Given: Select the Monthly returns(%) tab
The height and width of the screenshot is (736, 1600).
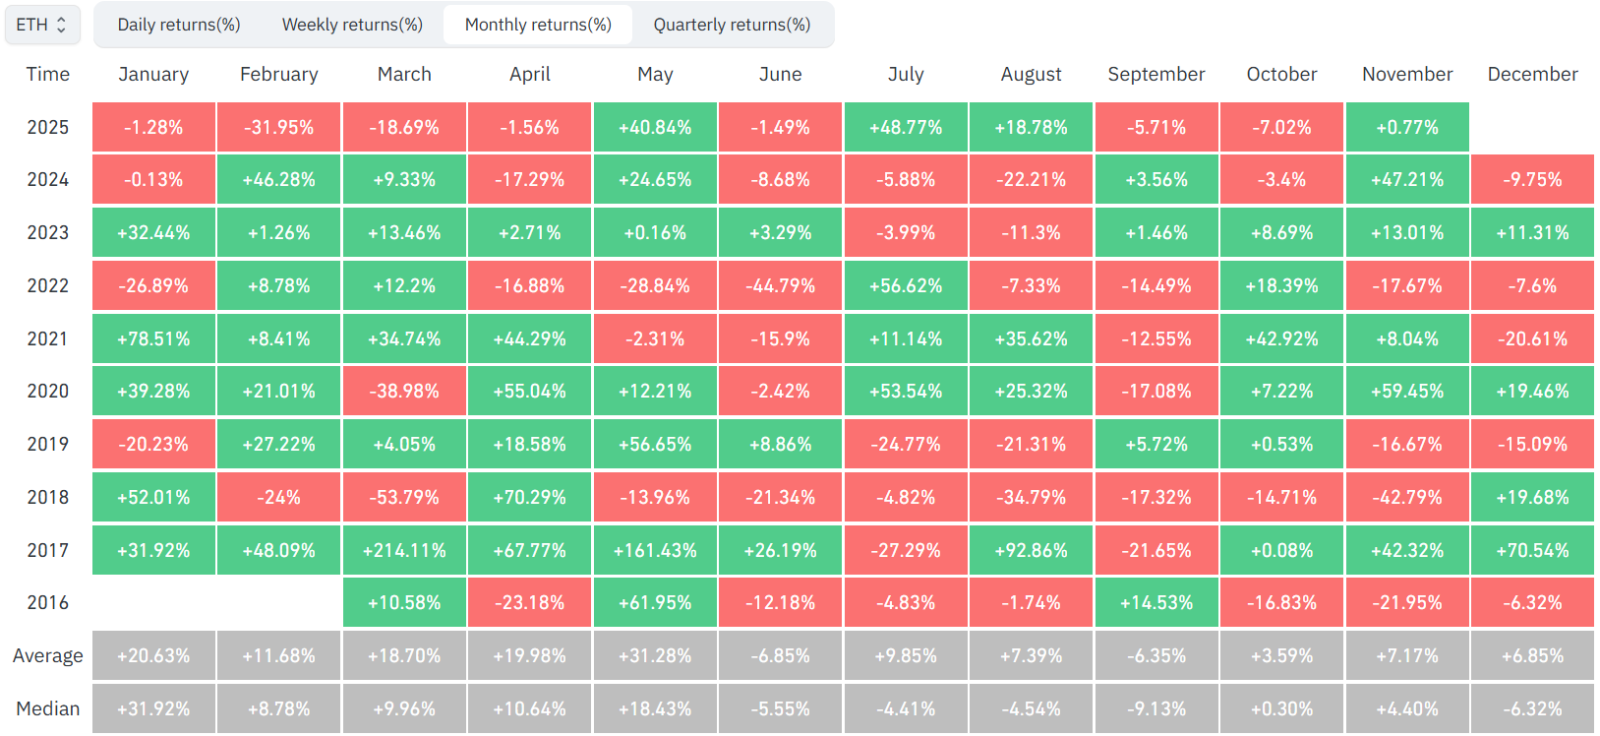Looking at the screenshot, I should tap(538, 25).
